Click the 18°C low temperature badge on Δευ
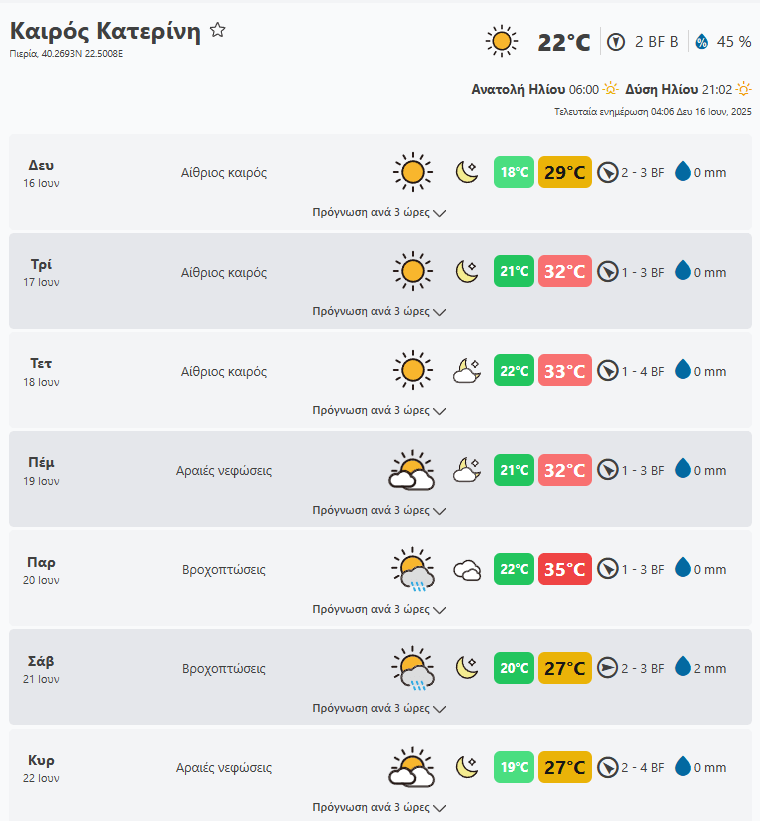760x821 pixels. click(x=514, y=172)
